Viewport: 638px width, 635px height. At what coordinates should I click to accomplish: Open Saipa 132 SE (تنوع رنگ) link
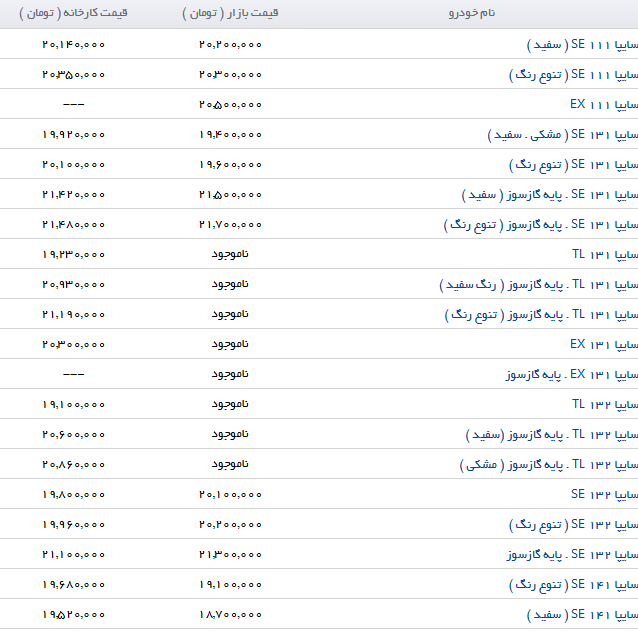pos(573,524)
